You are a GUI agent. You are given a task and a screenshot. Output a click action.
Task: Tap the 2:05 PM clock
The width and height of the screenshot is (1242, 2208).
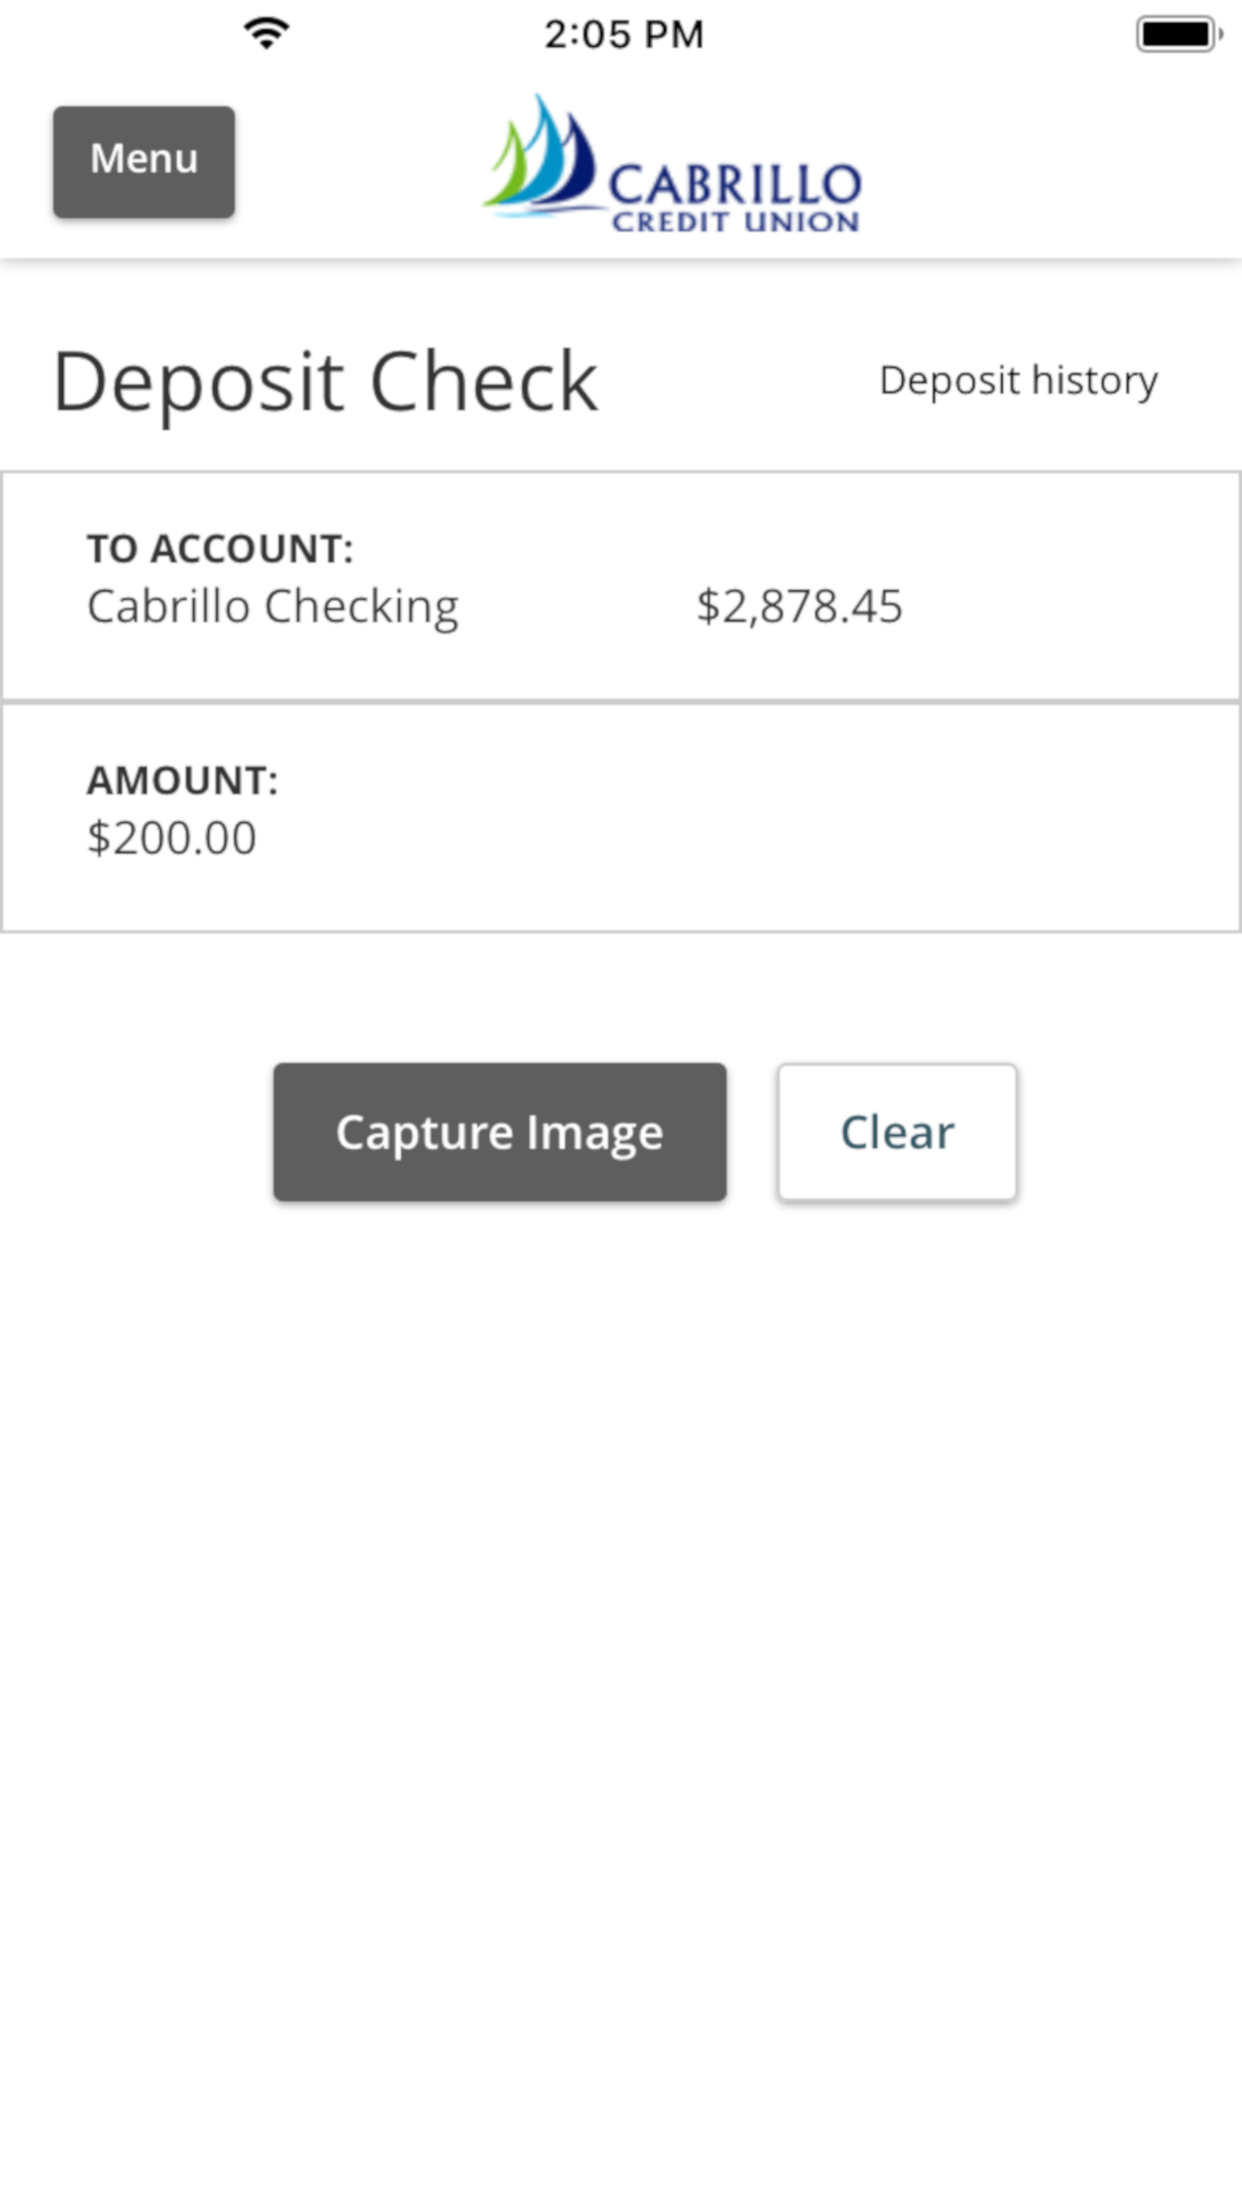click(624, 35)
